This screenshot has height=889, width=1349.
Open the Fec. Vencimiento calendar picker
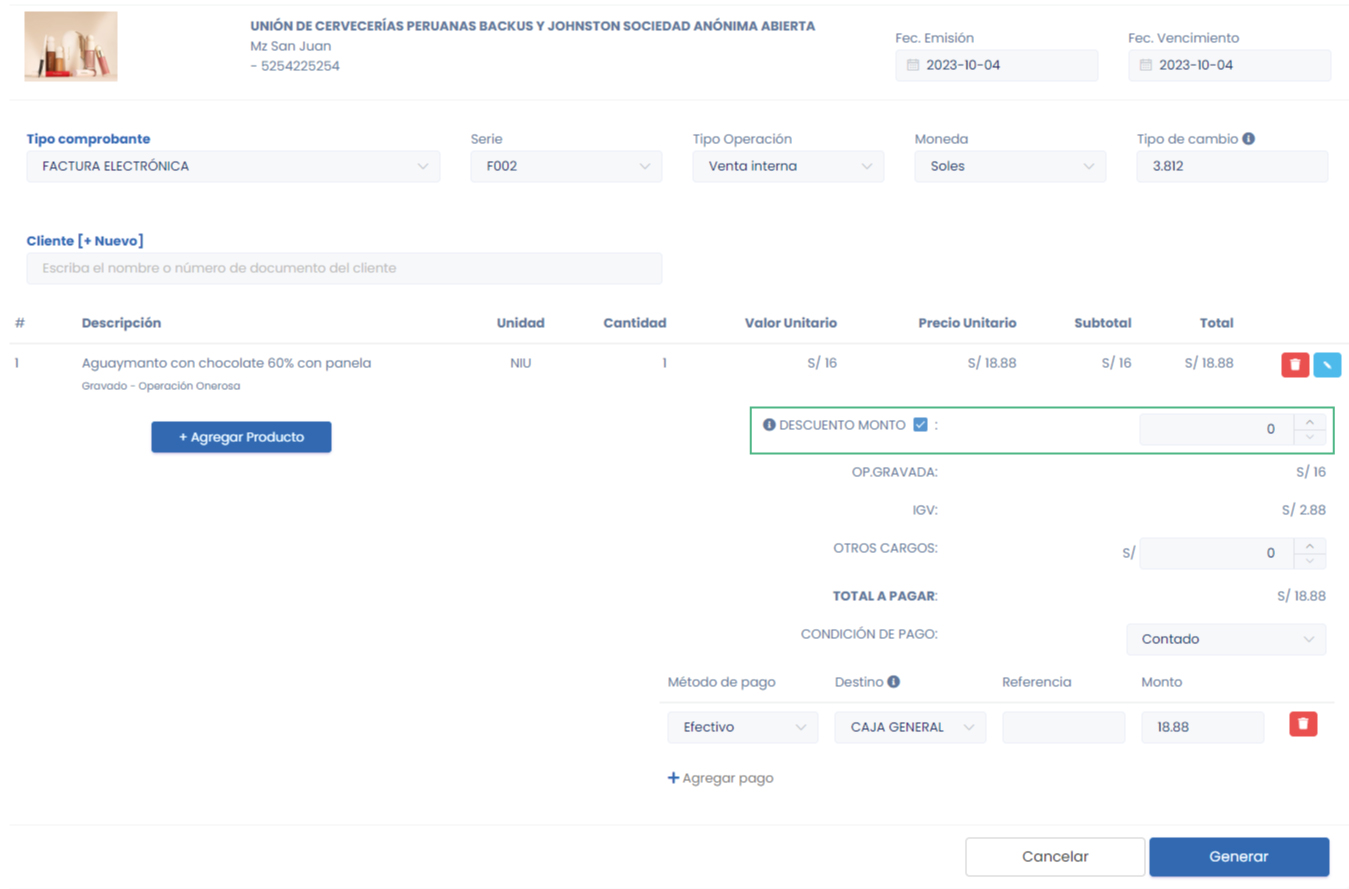(x=1145, y=65)
